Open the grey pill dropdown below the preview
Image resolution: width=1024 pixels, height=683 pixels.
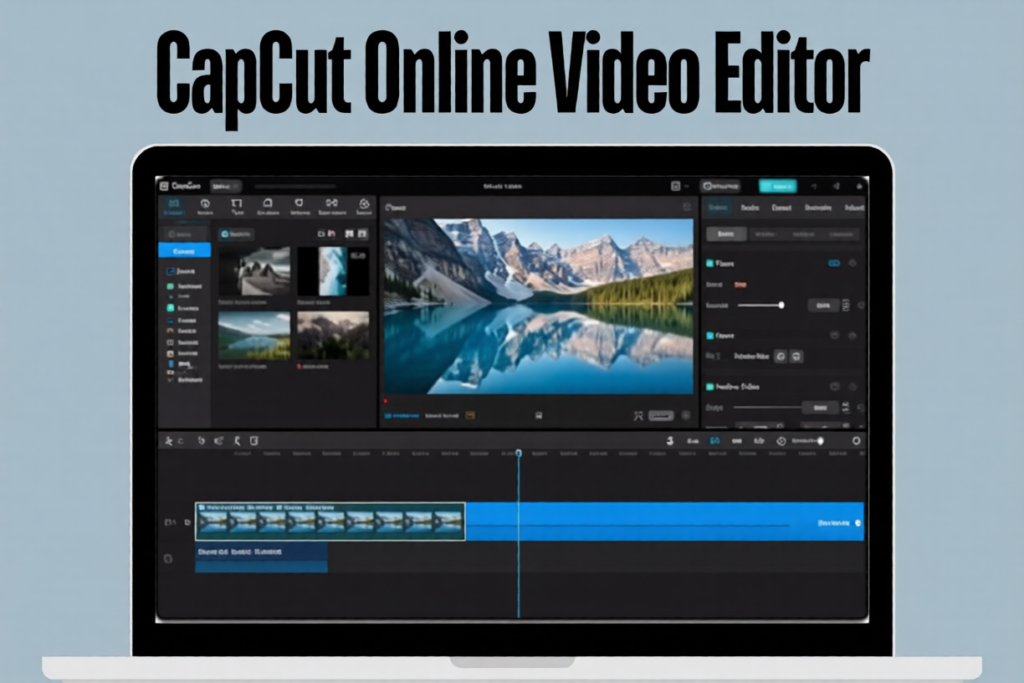661,415
